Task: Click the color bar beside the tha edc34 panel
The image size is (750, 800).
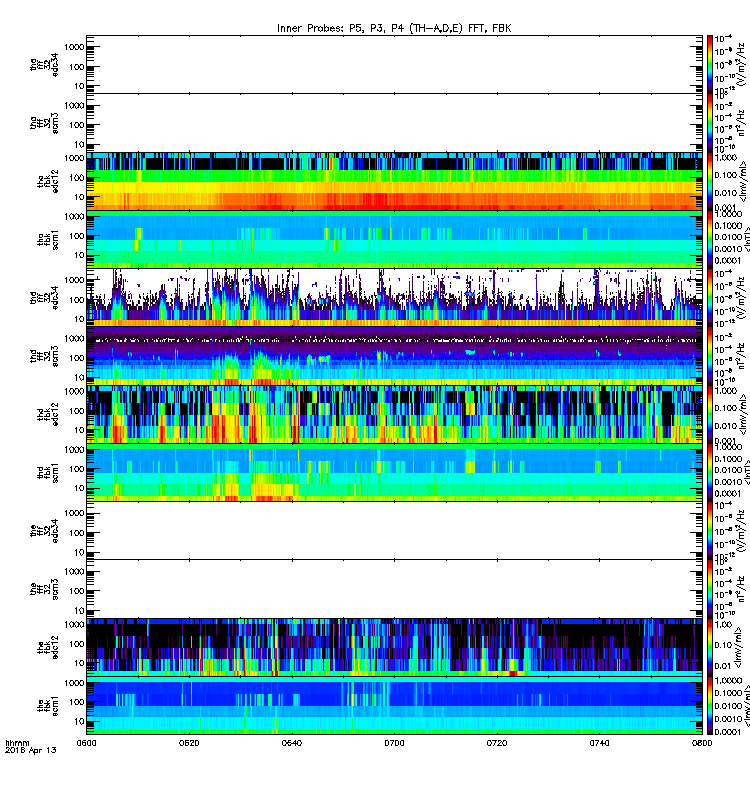Action: tap(709, 64)
